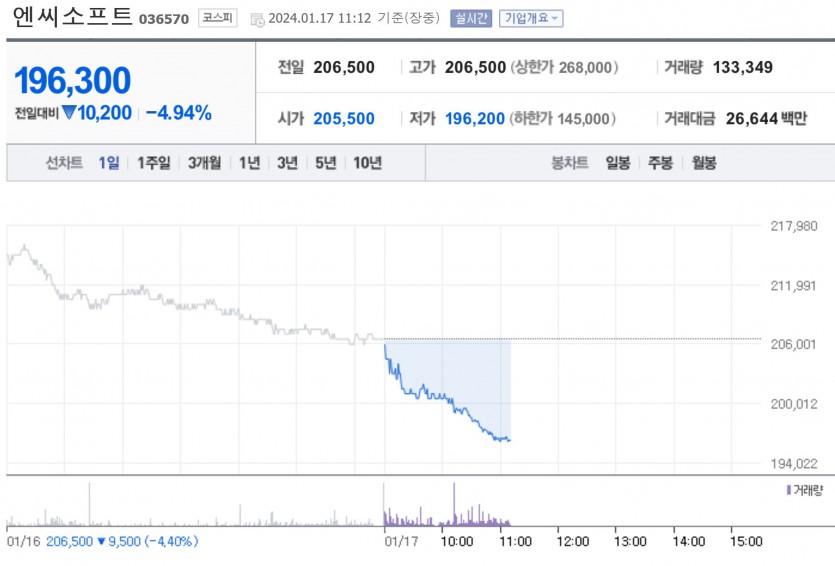Click the purple 거래량 legend marker
Viewport: 835px width, 566px height.
coord(789,490)
